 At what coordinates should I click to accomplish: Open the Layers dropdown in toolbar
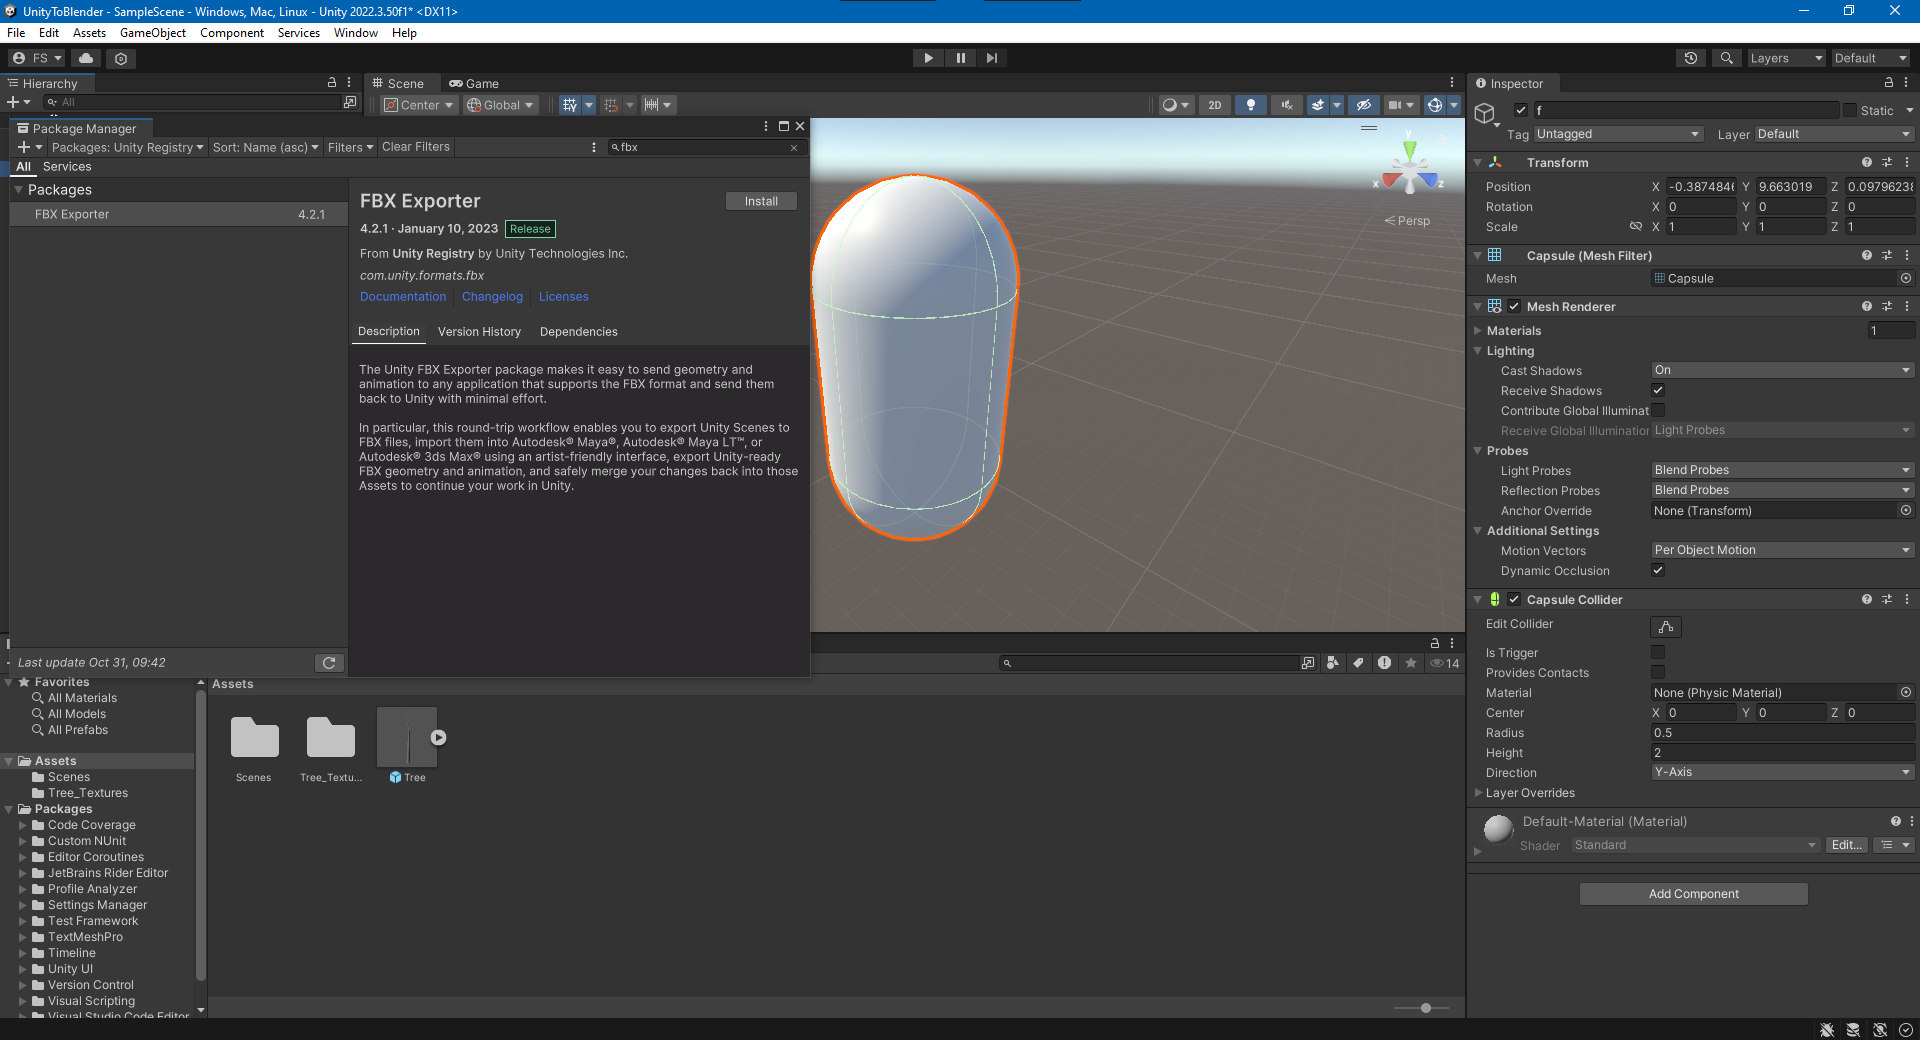[x=1786, y=58]
